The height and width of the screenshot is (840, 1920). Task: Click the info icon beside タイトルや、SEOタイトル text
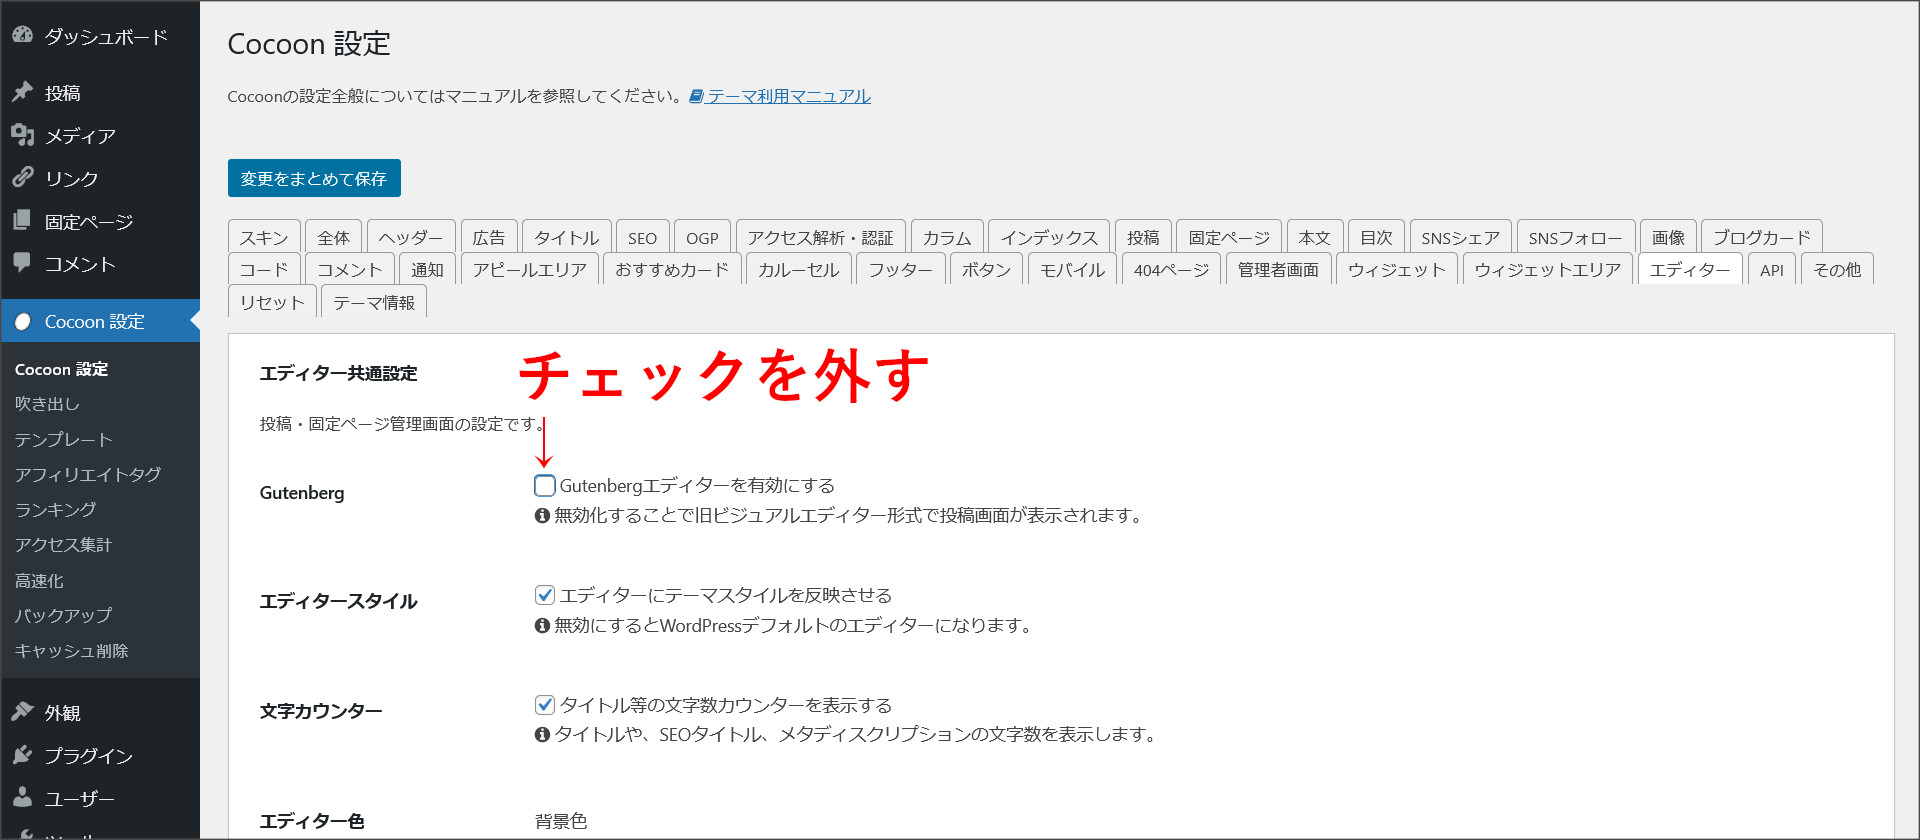tap(542, 735)
